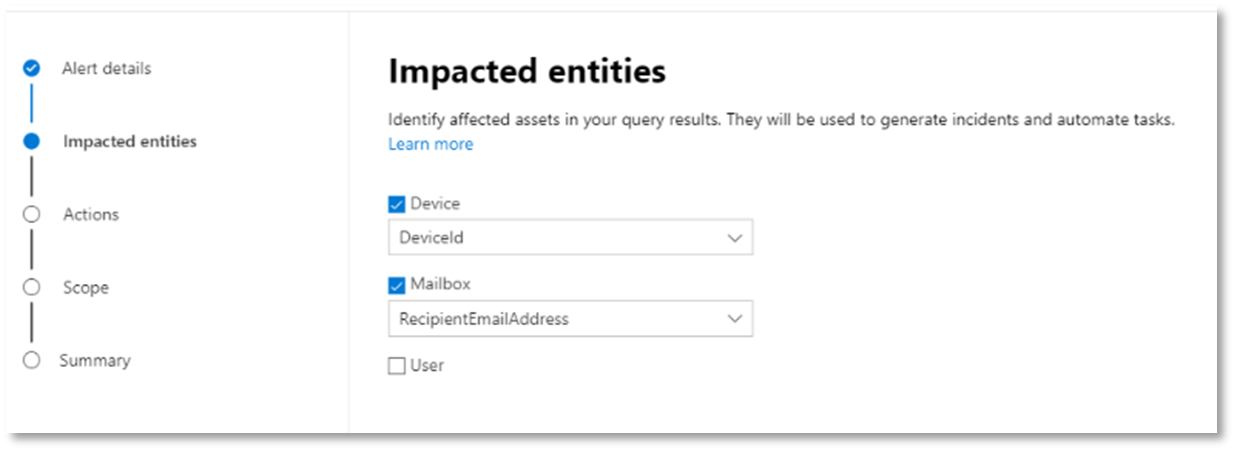Screen dimensions: 1236x452
Task: Enable the User checkbox
Action: click(397, 366)
